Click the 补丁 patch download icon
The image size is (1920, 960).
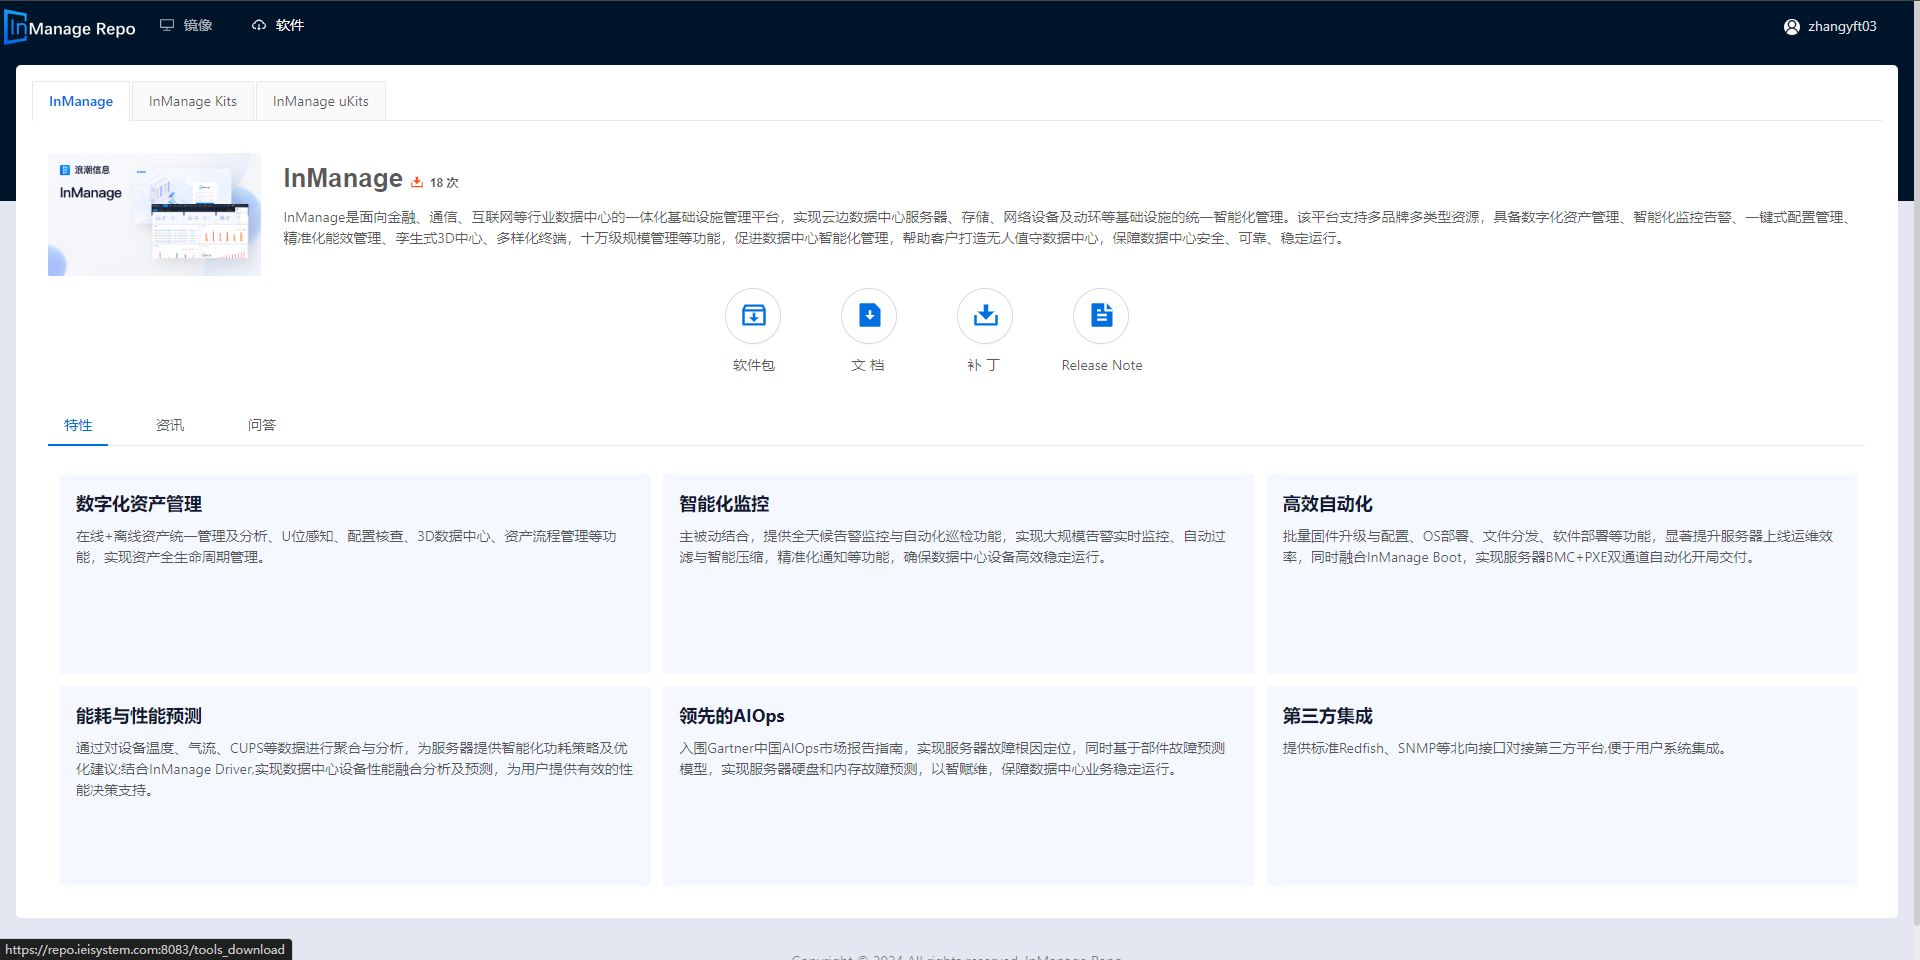click(985, 316)
